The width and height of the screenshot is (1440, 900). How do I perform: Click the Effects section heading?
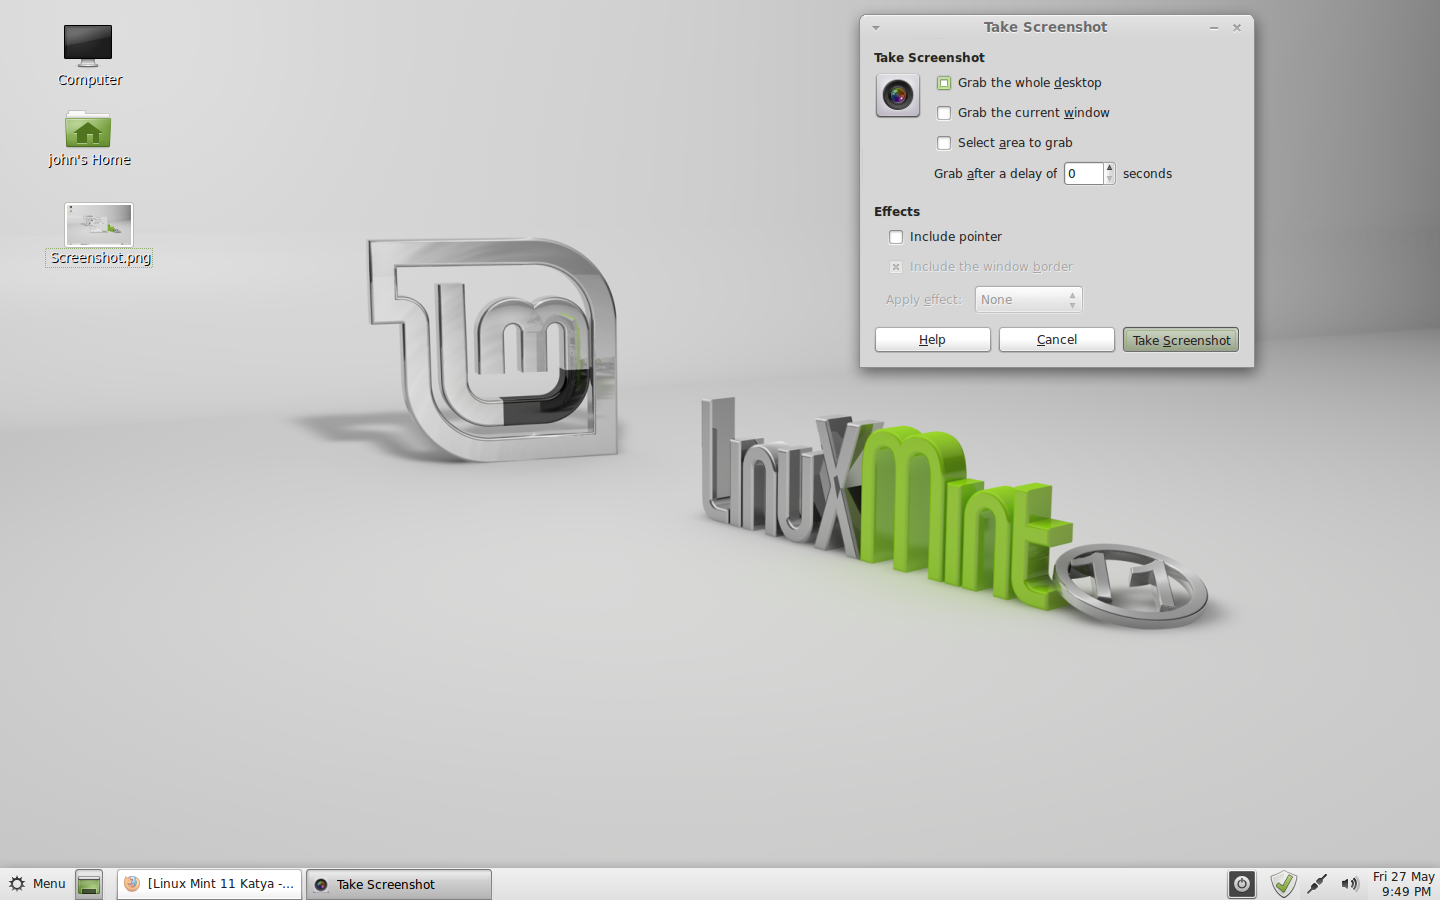pyautogui.click(x=897, y=212)
